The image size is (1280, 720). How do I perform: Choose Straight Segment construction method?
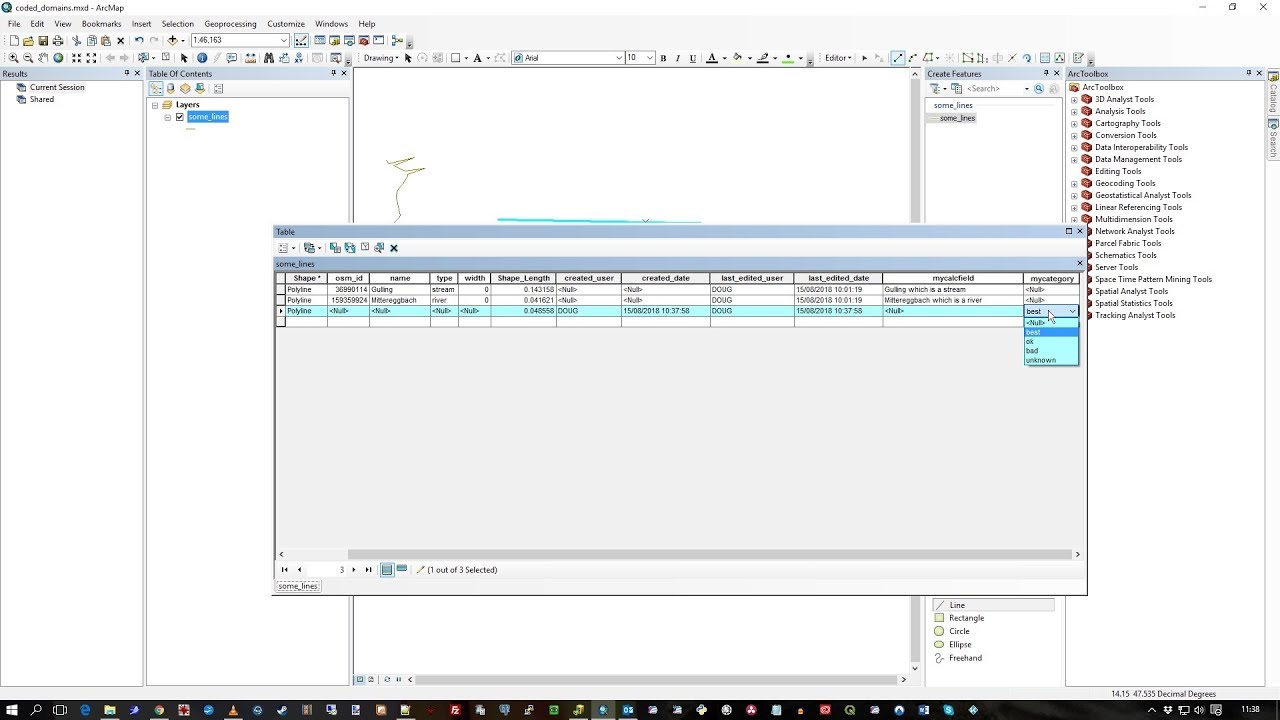(x=897, y=58)
